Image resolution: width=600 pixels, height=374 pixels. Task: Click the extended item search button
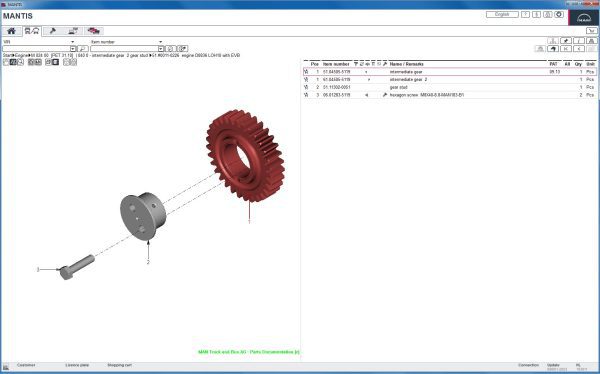[183, 49]
